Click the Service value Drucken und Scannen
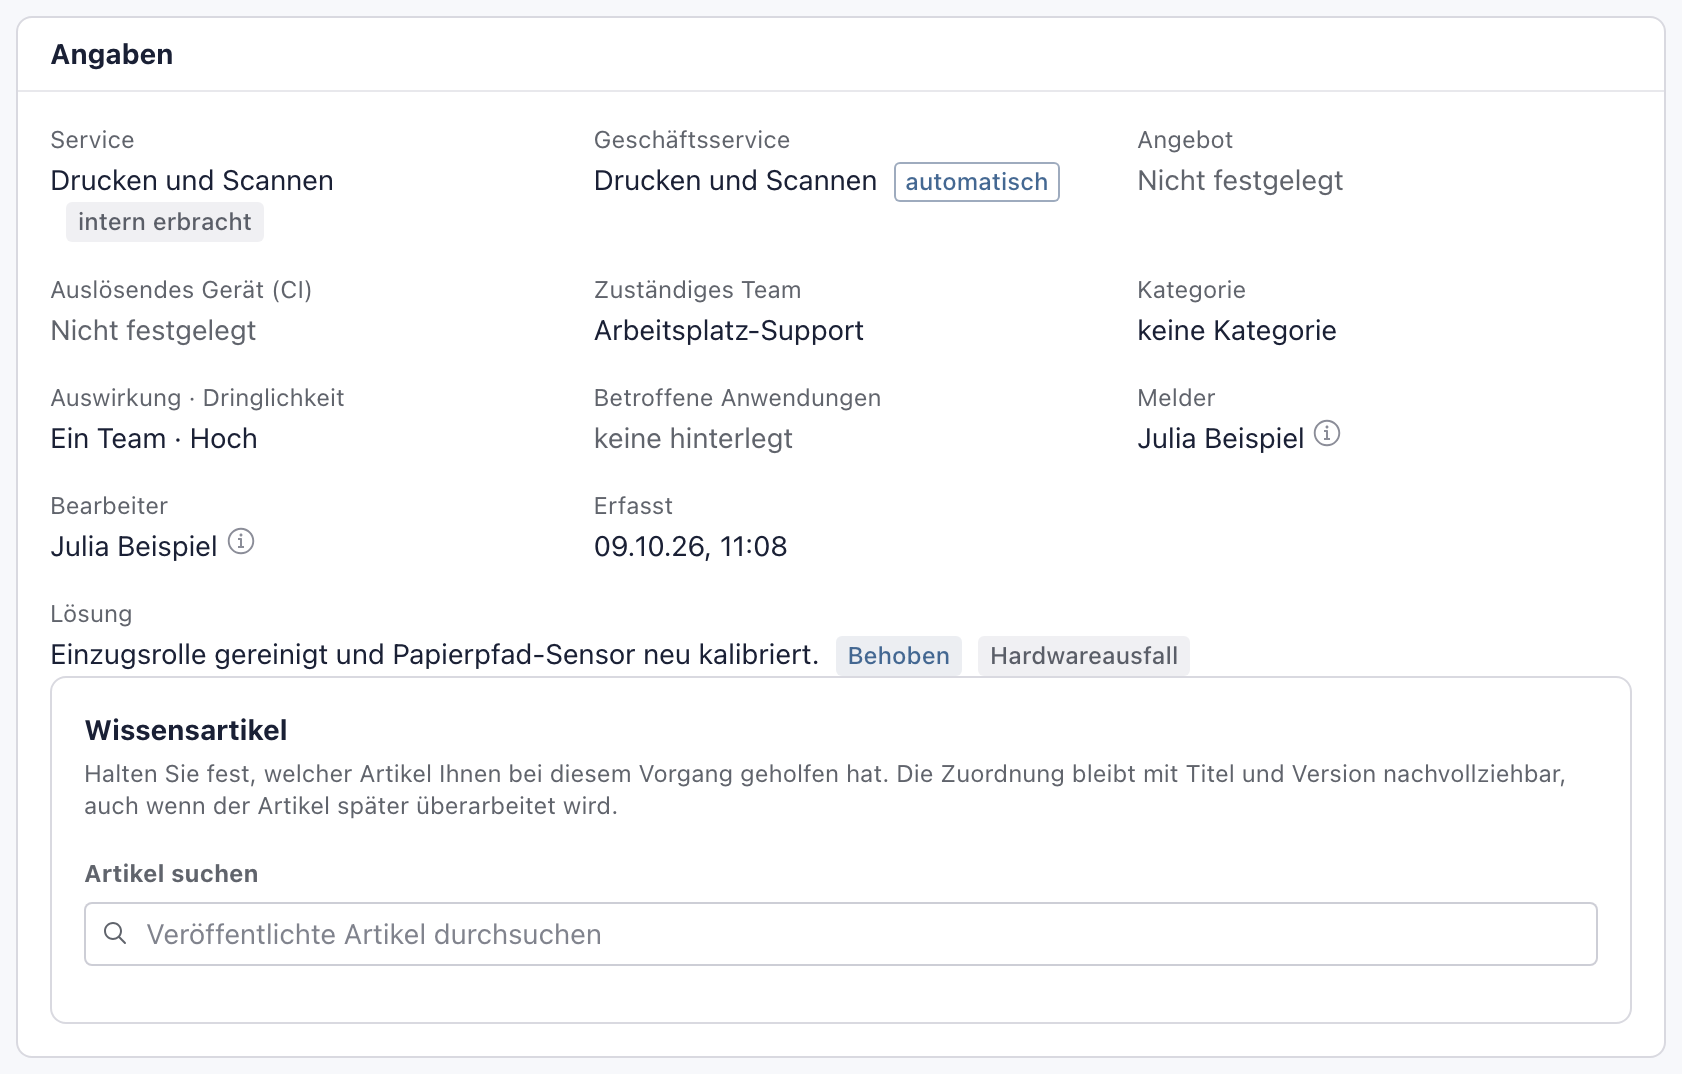Viewport: 1682px width, 1074px height. (192, 181)
